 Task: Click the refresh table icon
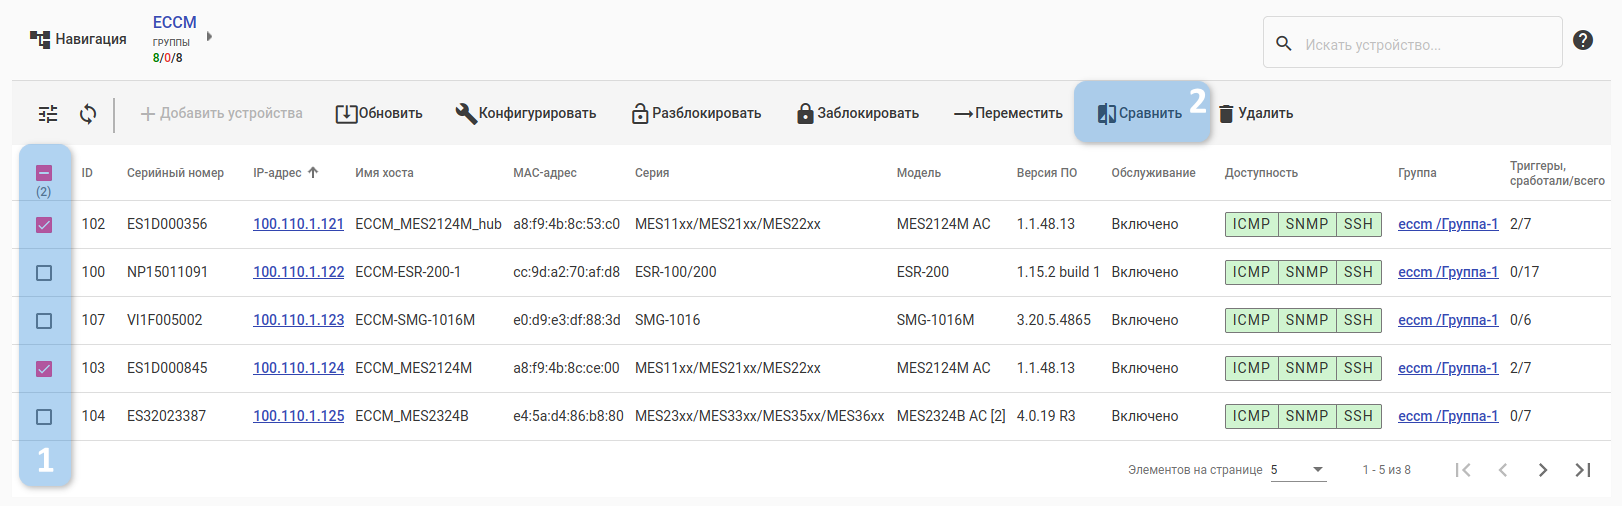pyautogui.click(x=88, y=114)
